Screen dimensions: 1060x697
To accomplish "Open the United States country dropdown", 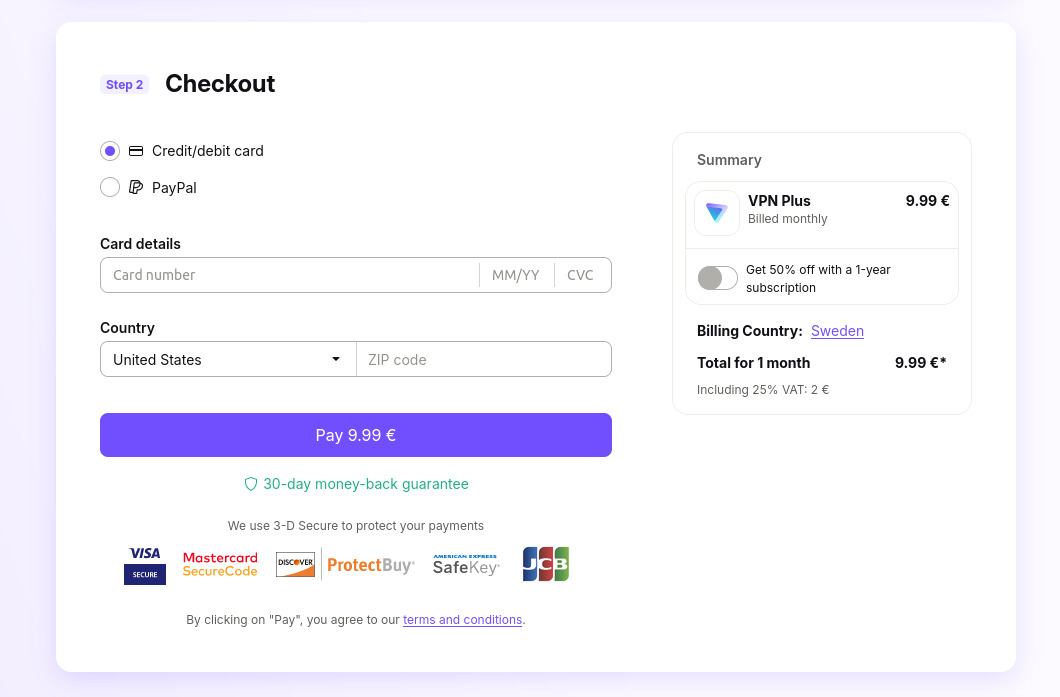I will (x=228, y=360).
